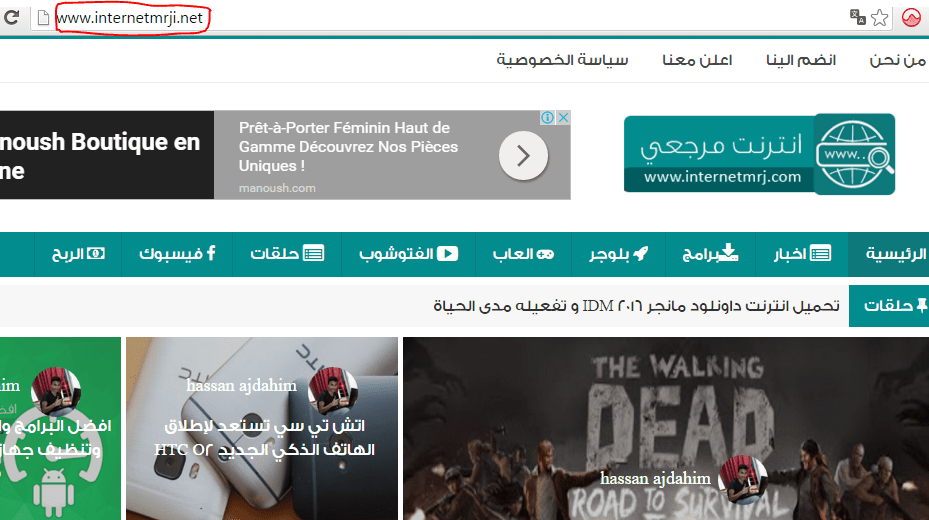The height and width of the screenshot is (520, 929).
Task: Click the Prêt-à-Porter Féminin ad text
Action: (348, 147)
